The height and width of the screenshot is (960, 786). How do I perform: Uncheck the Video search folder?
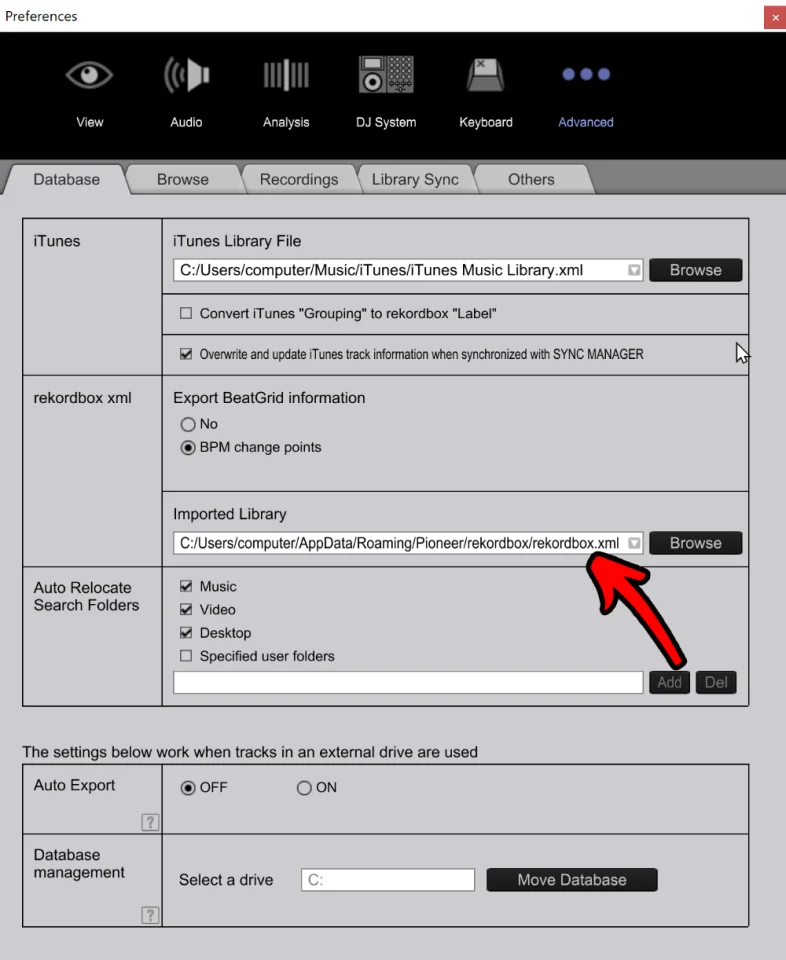(x=186, y=610)
